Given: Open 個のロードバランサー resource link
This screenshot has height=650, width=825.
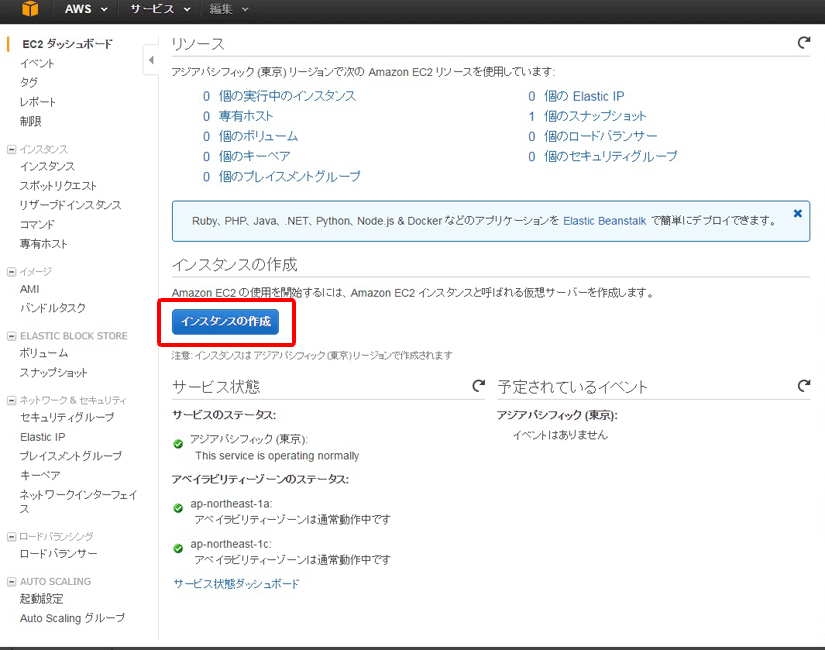Looking at the screenshot, I should (600, 136).
